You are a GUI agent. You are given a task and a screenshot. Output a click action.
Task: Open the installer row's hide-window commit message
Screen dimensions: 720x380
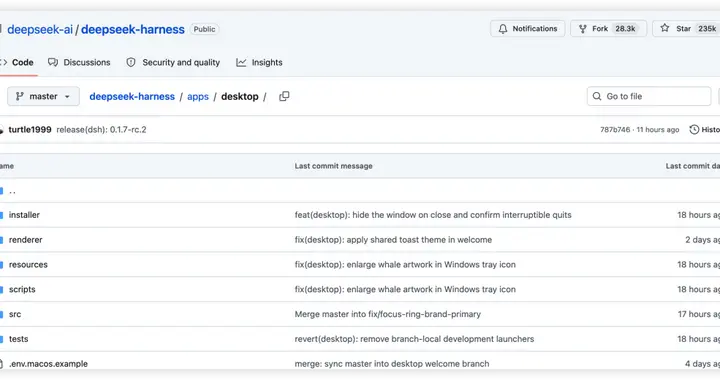433,215
